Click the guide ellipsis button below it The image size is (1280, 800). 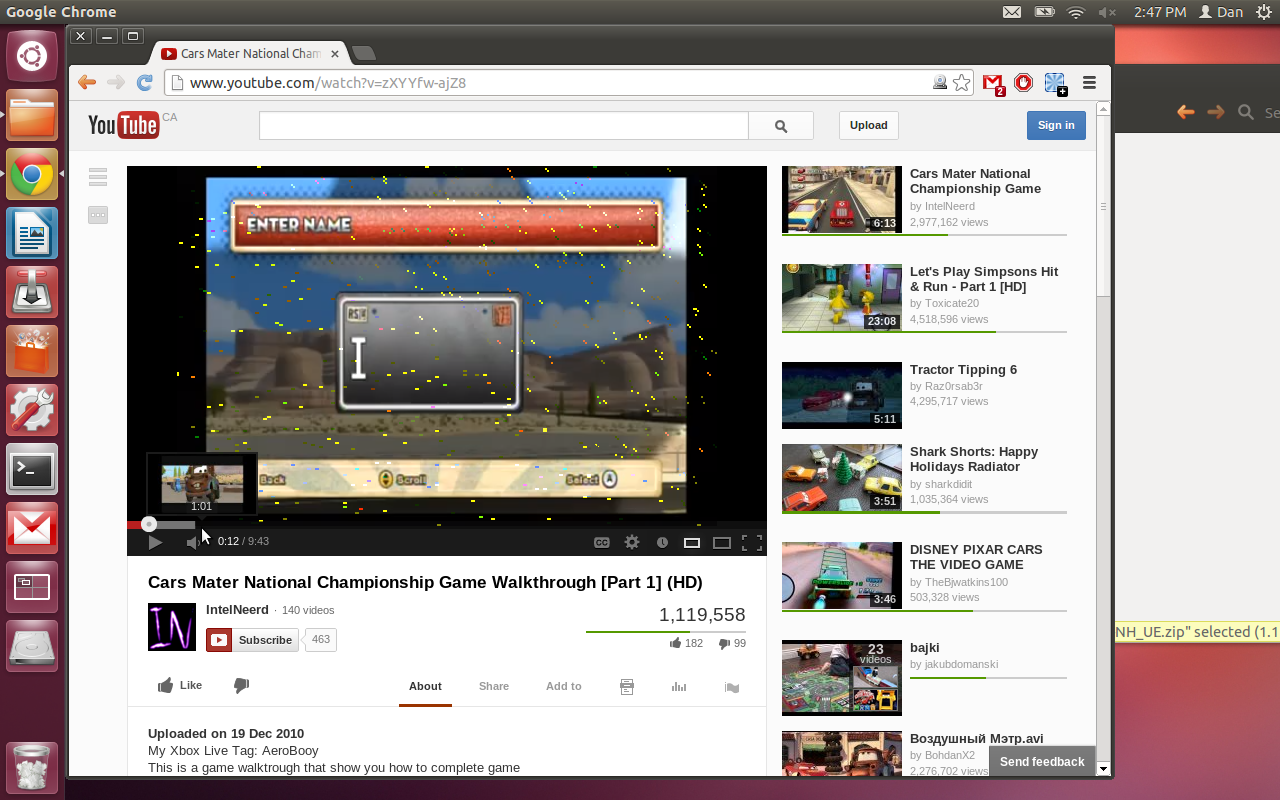[98, 214]
